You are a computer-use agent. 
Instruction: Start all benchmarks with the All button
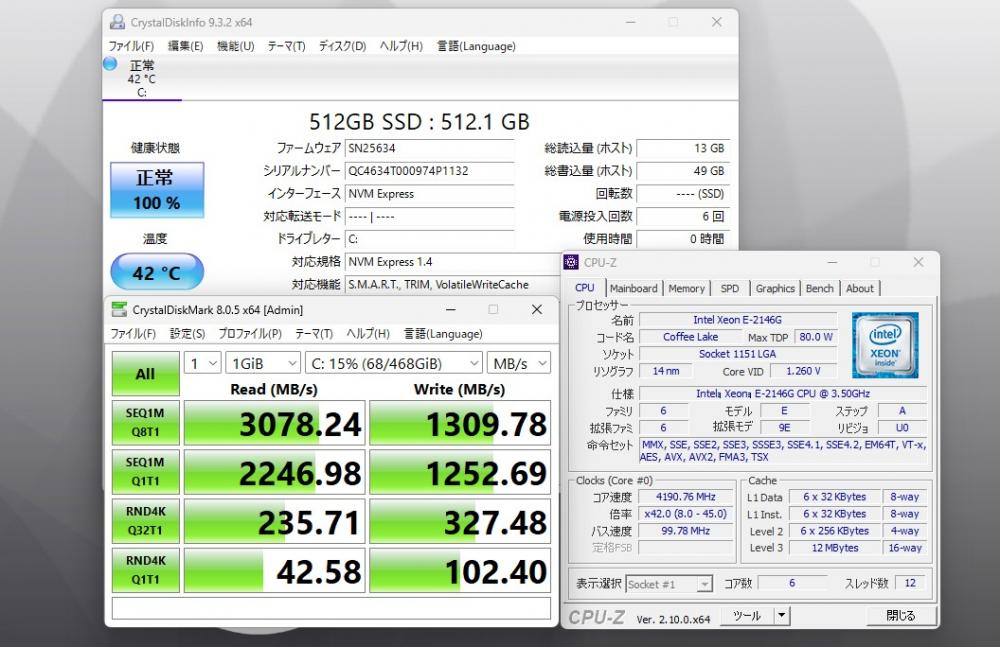tap(145, 374)
